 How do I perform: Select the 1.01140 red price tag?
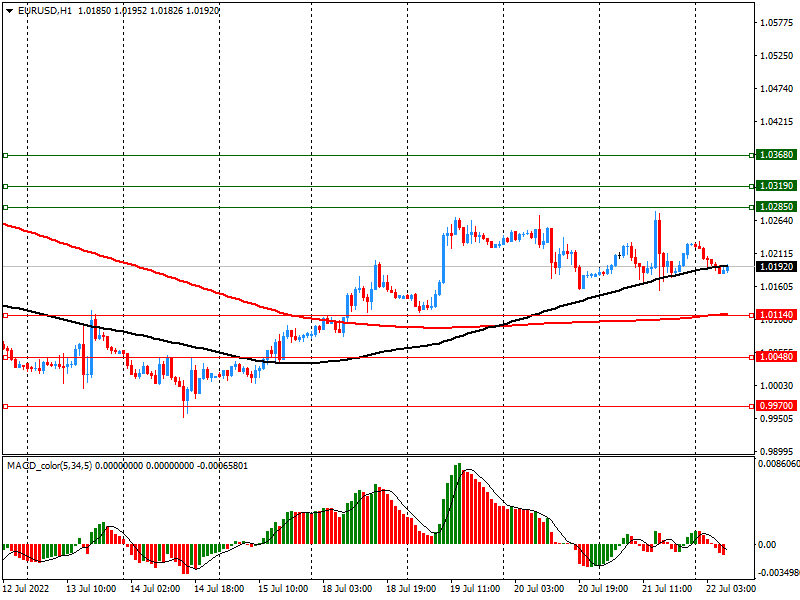tap(776, 315)
